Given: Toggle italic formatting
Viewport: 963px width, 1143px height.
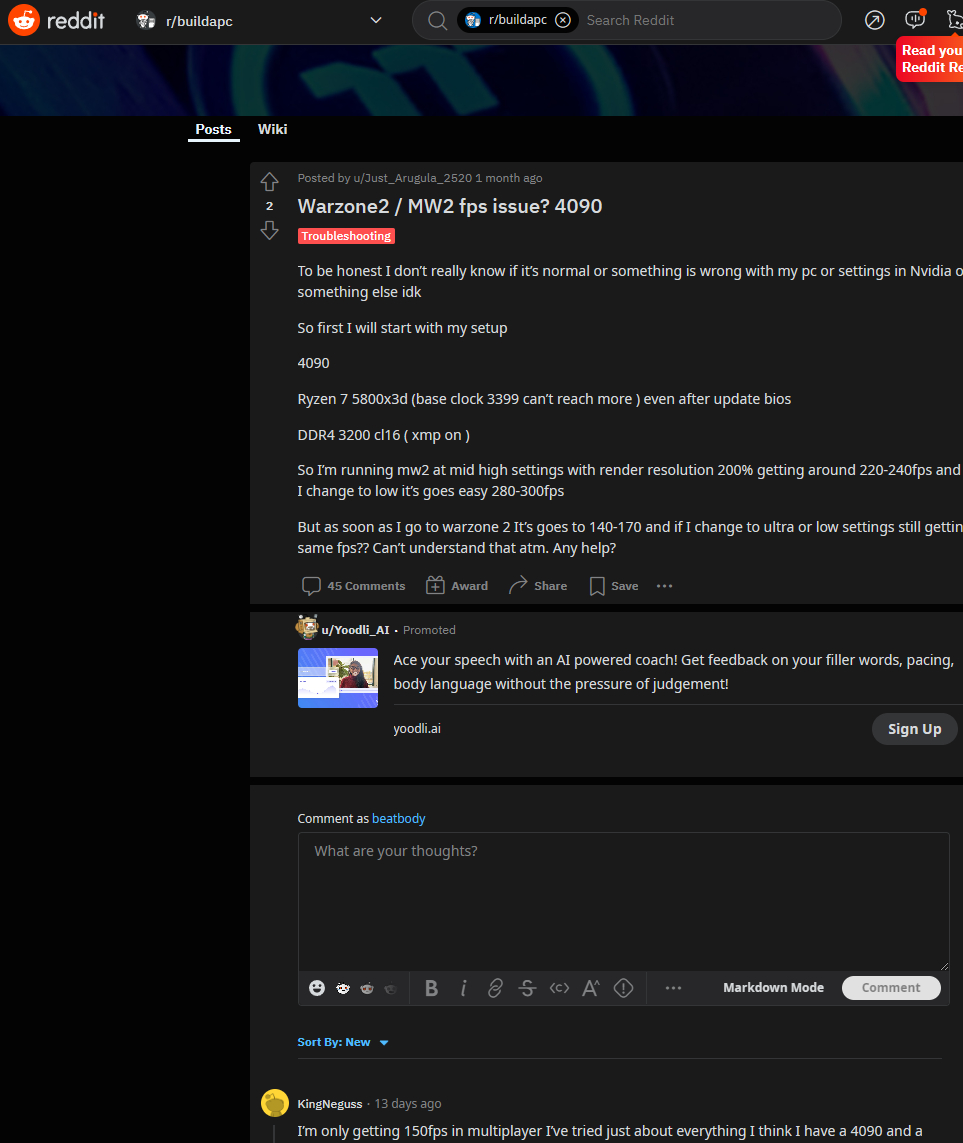Looking at the screenshot, I should [464, 988].
